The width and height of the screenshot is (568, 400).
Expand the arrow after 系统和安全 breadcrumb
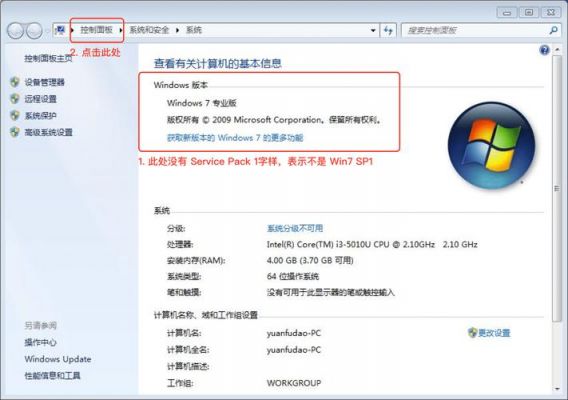tap(178, 30)
